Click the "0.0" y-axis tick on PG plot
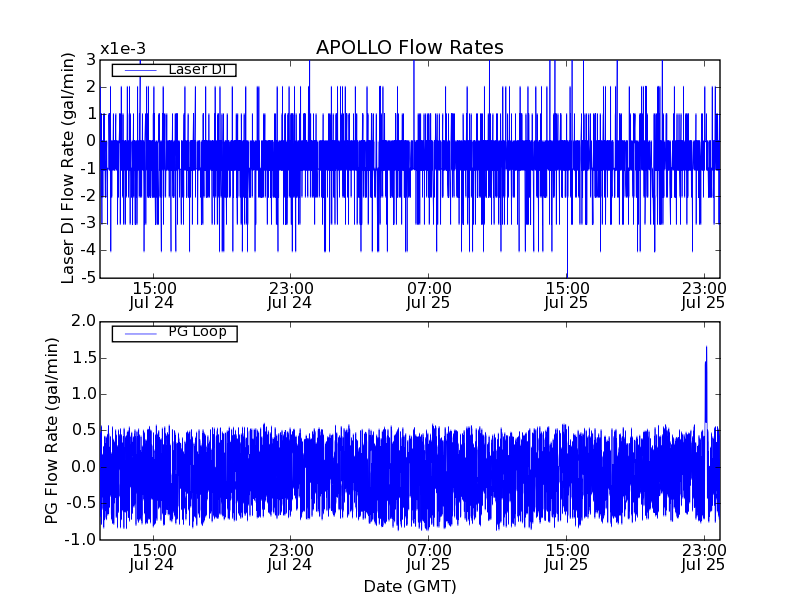Image resolution: width=800 pixels, height=600 pixels. [83, 466]
